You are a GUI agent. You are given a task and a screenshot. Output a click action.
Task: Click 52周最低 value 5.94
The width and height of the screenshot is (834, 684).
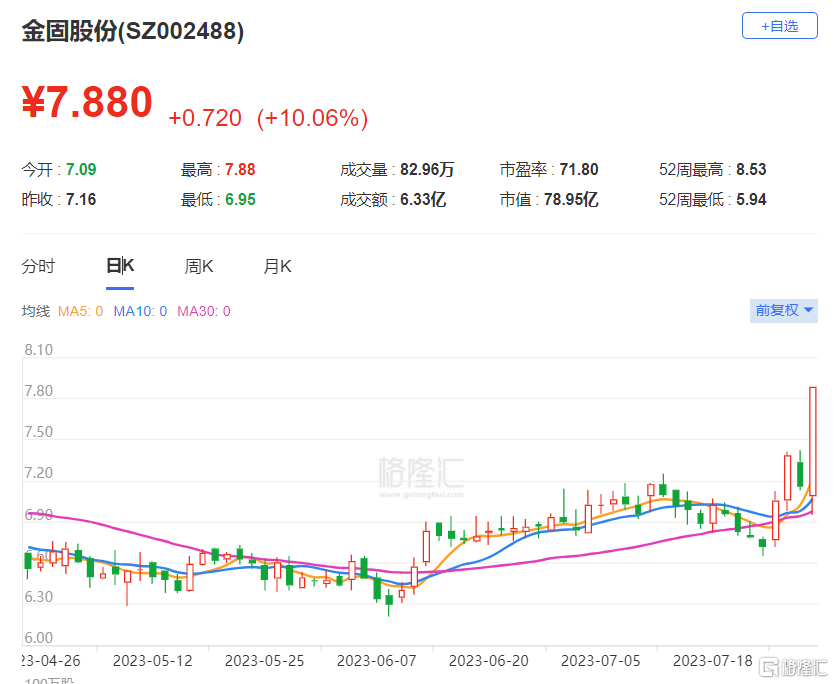click(x=751, y=199)
